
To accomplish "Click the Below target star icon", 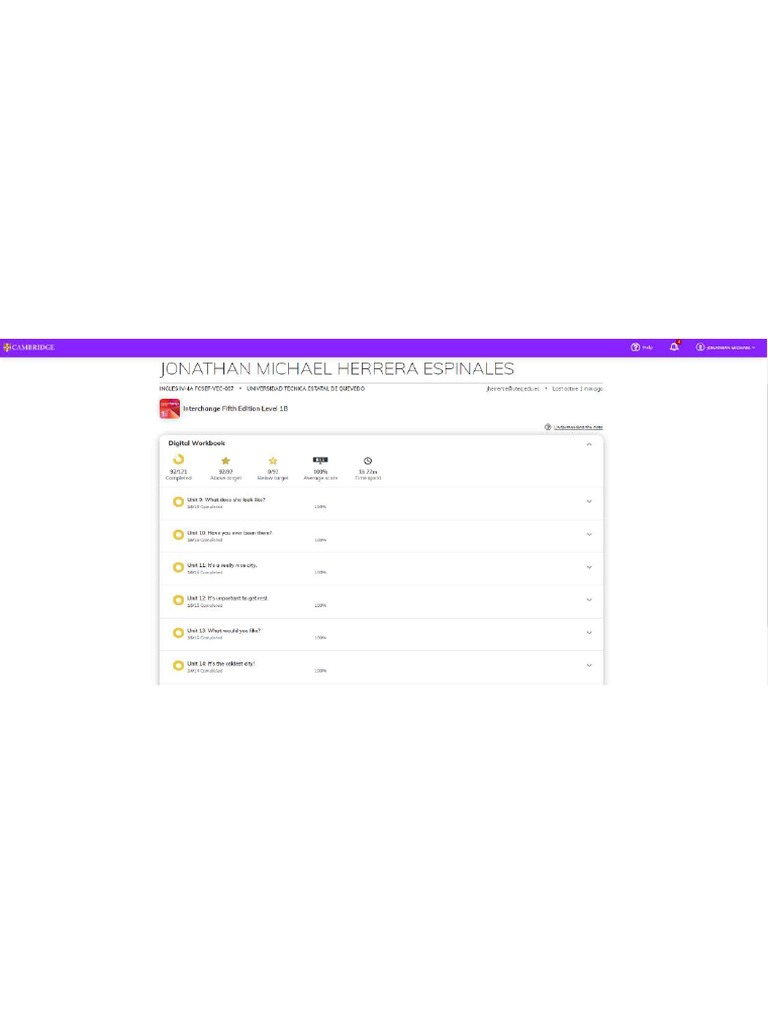I will click(x=273, y=460).
